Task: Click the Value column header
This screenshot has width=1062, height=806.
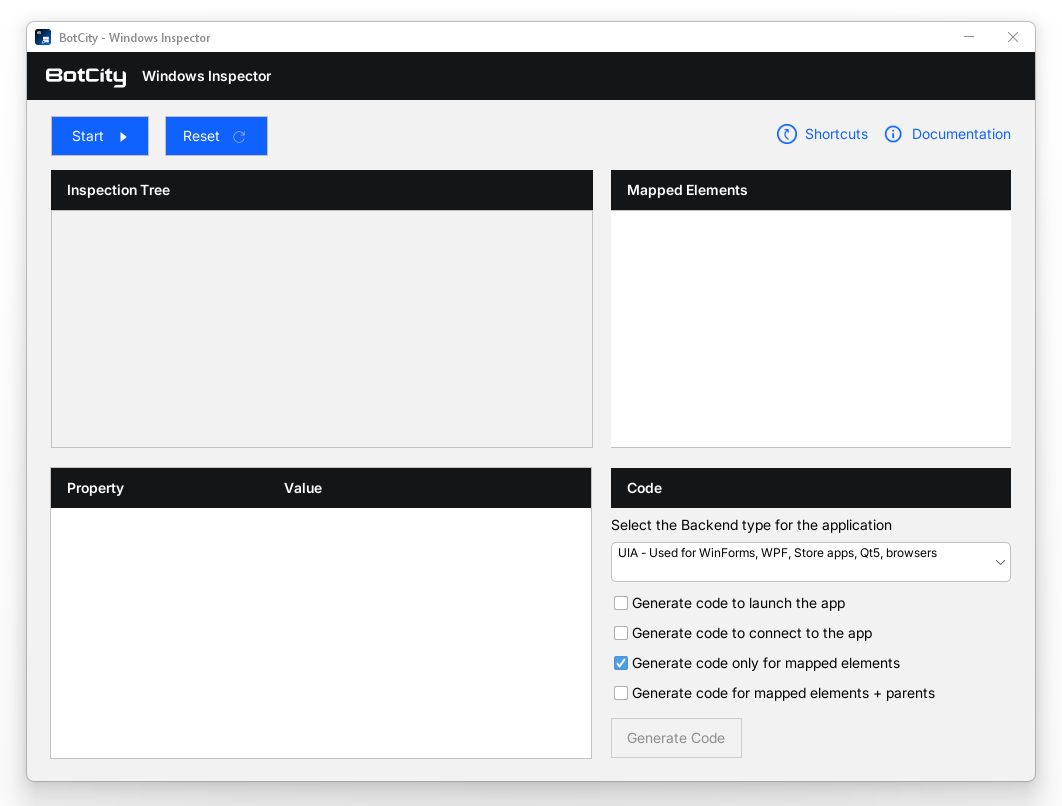Action: 303,488
